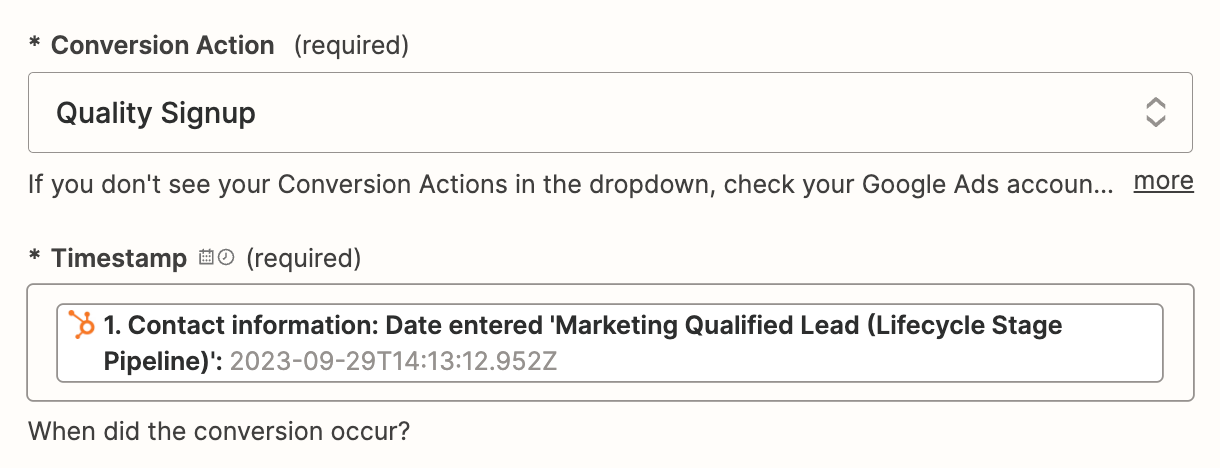Click the "When did the conversion occur?" hint
The image size is (1220, 468).
[219, 433]
